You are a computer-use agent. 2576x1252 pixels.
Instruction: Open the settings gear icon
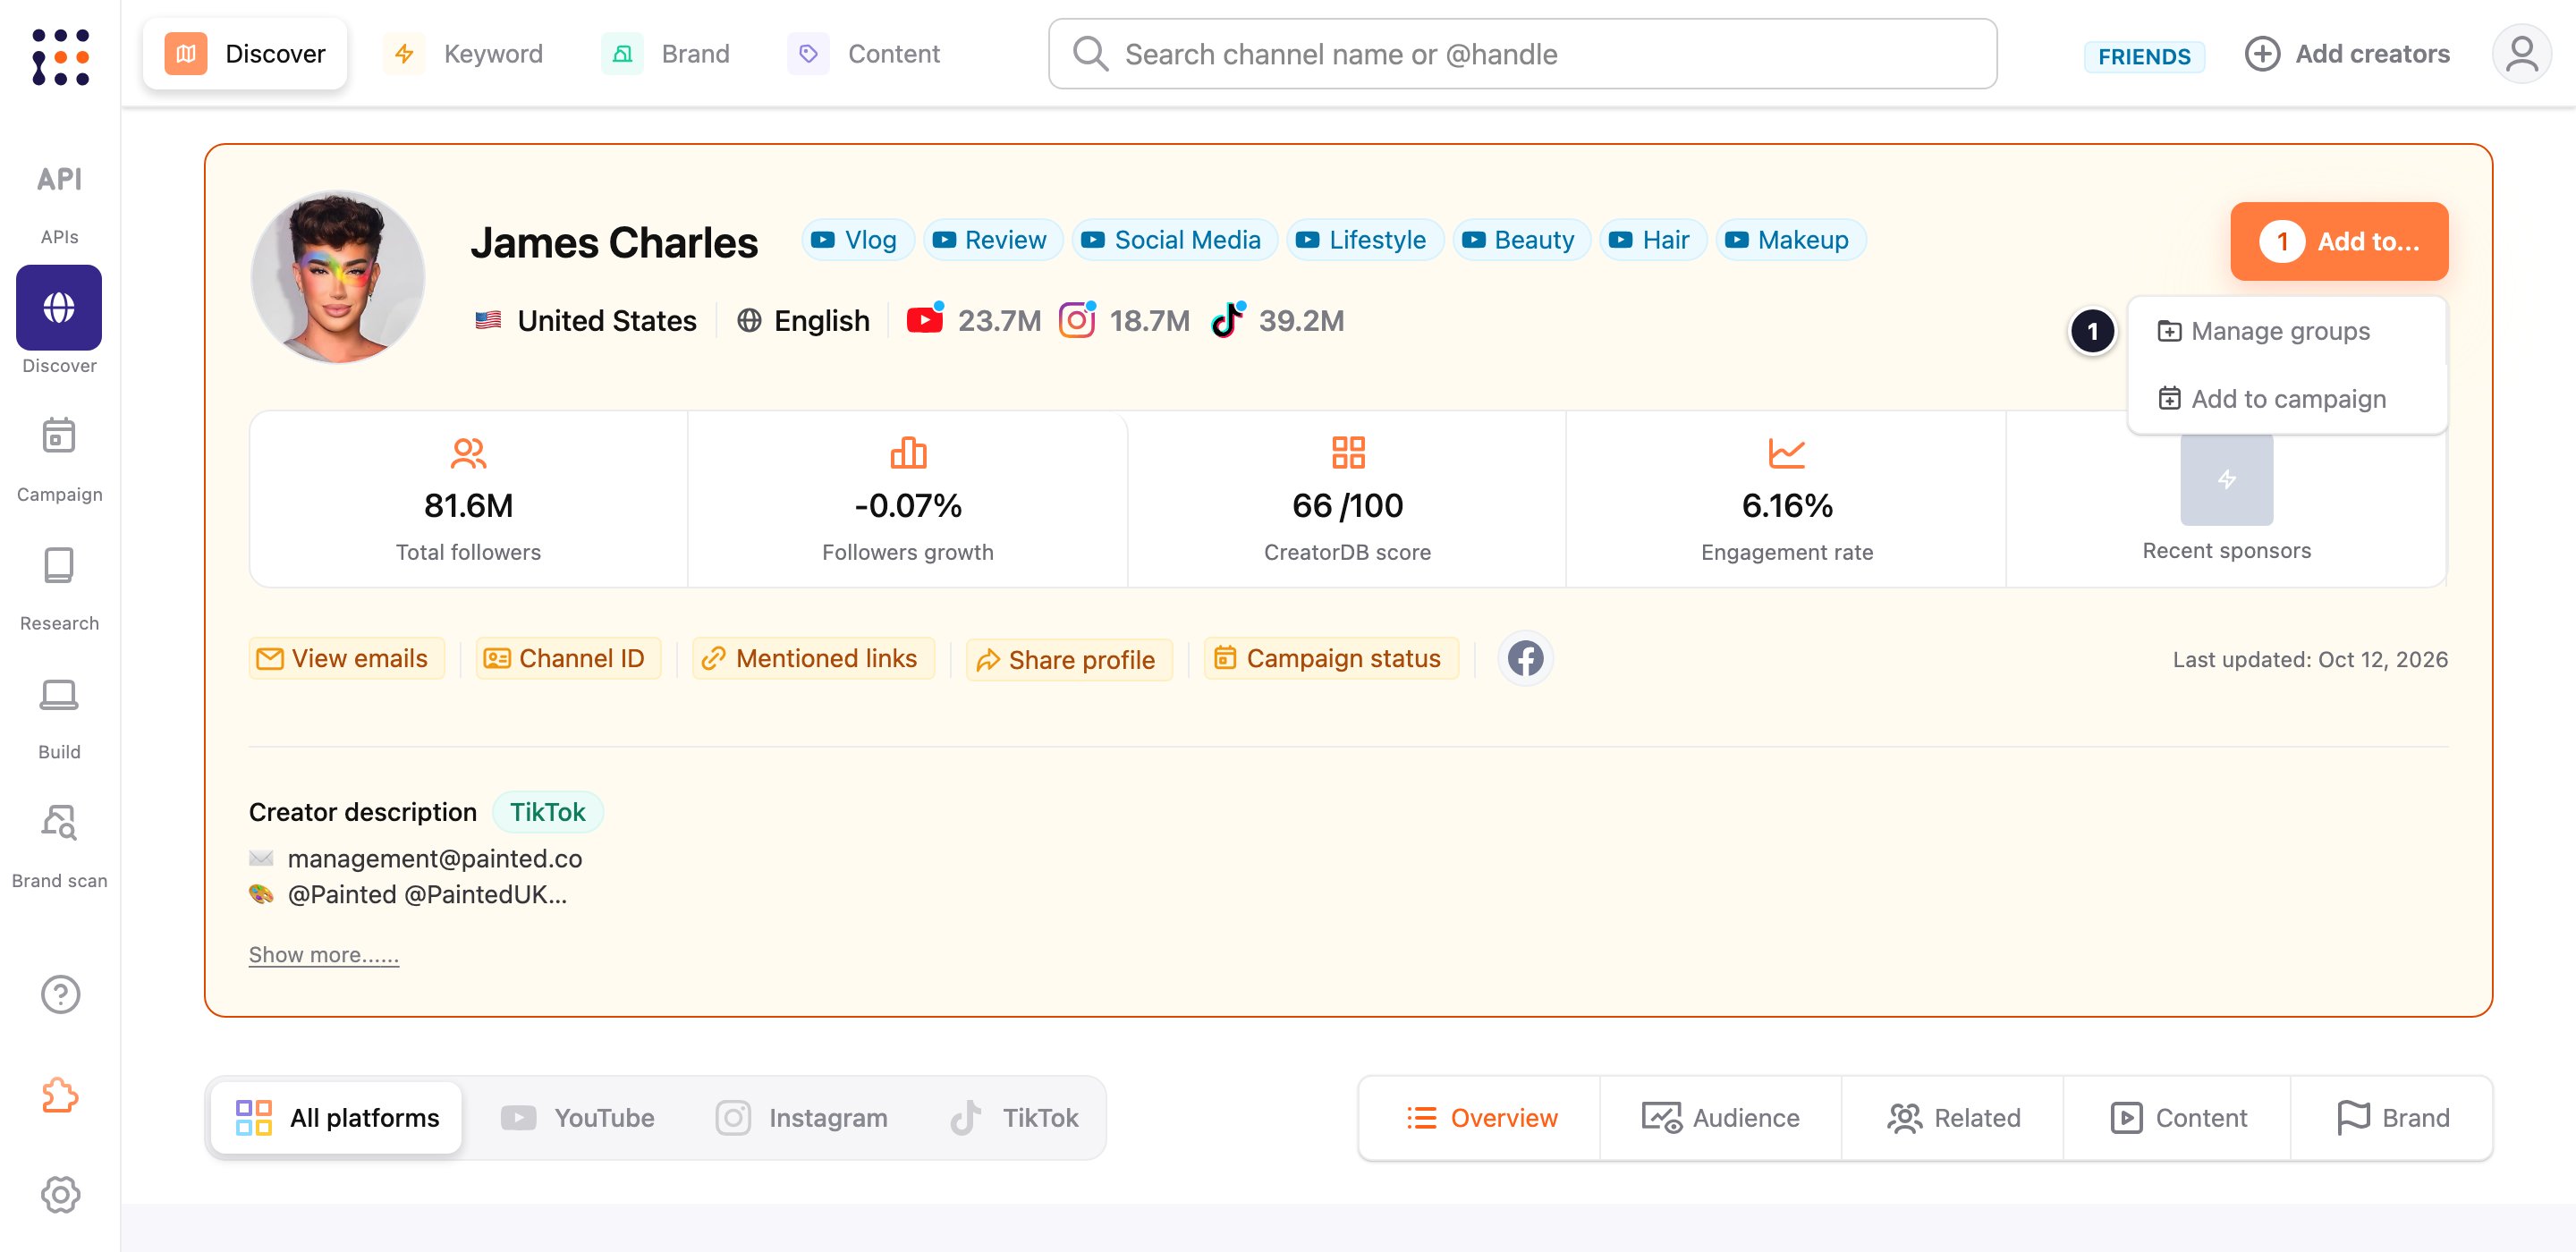pos(60,1194)
